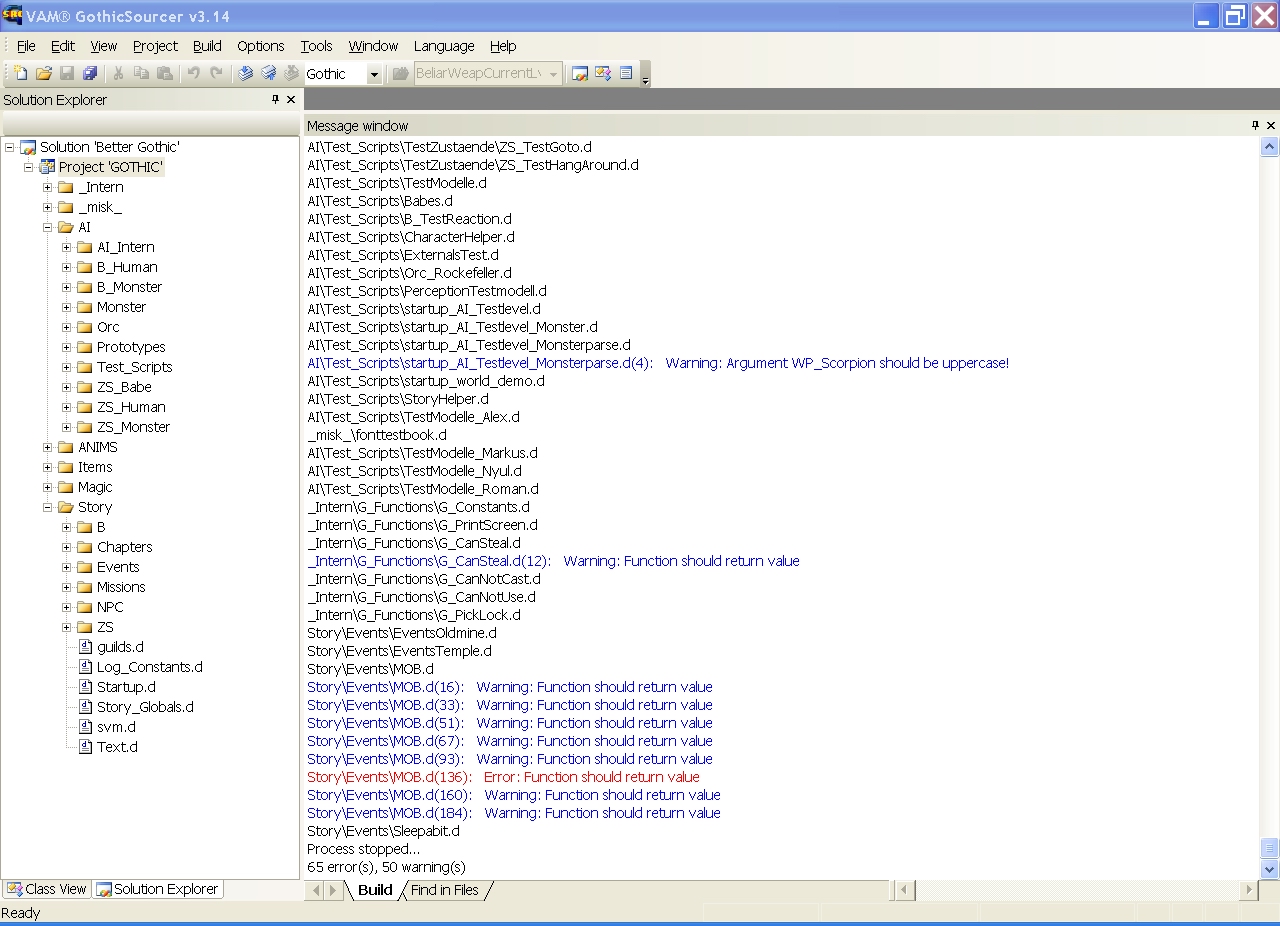Click the Class View toolbar icon
The height and width of the screenshot is (926, 1280).
coord(602,74)
